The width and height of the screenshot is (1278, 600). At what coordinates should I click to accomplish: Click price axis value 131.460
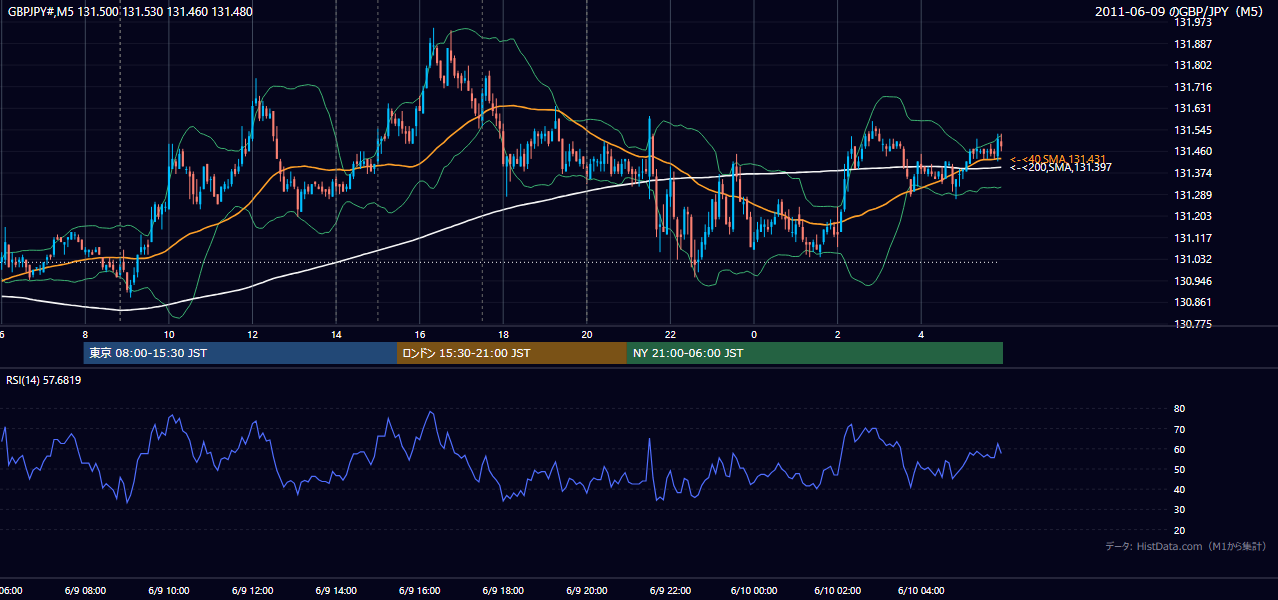pyautogui.click(x=1193, y=151)
